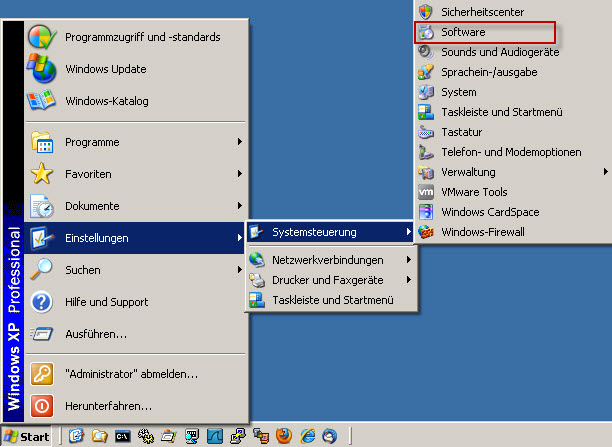Click the Programme folder icon
The width and height of the screenshot is (612, 447).
point(42,142)
